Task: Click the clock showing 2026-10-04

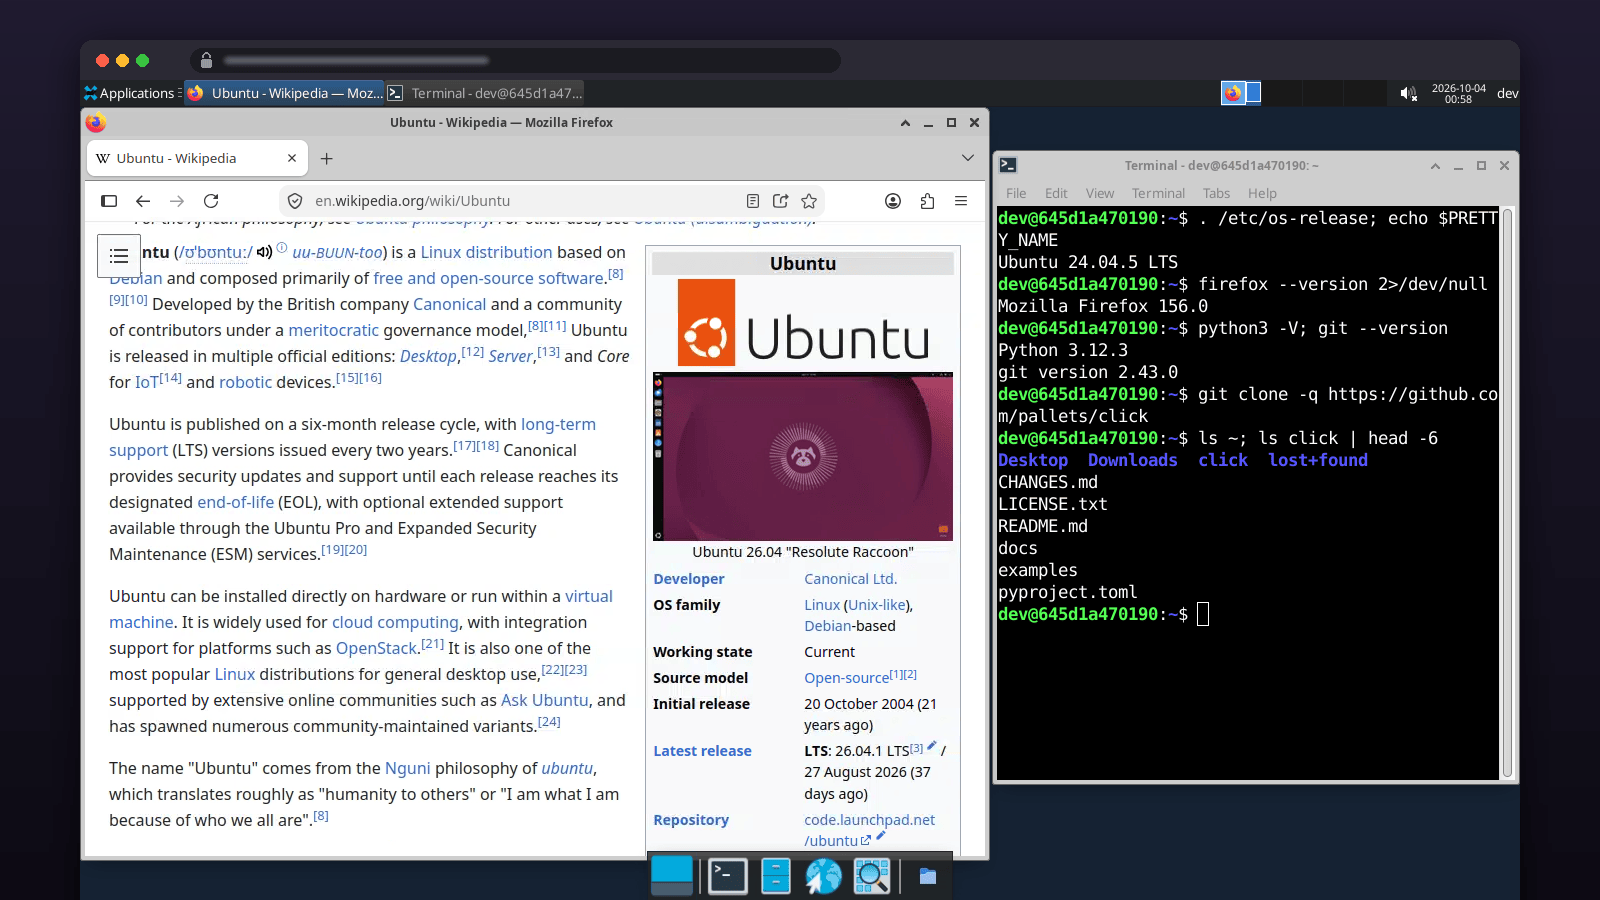Action: pyautogui.click(x=1458, y=93)
